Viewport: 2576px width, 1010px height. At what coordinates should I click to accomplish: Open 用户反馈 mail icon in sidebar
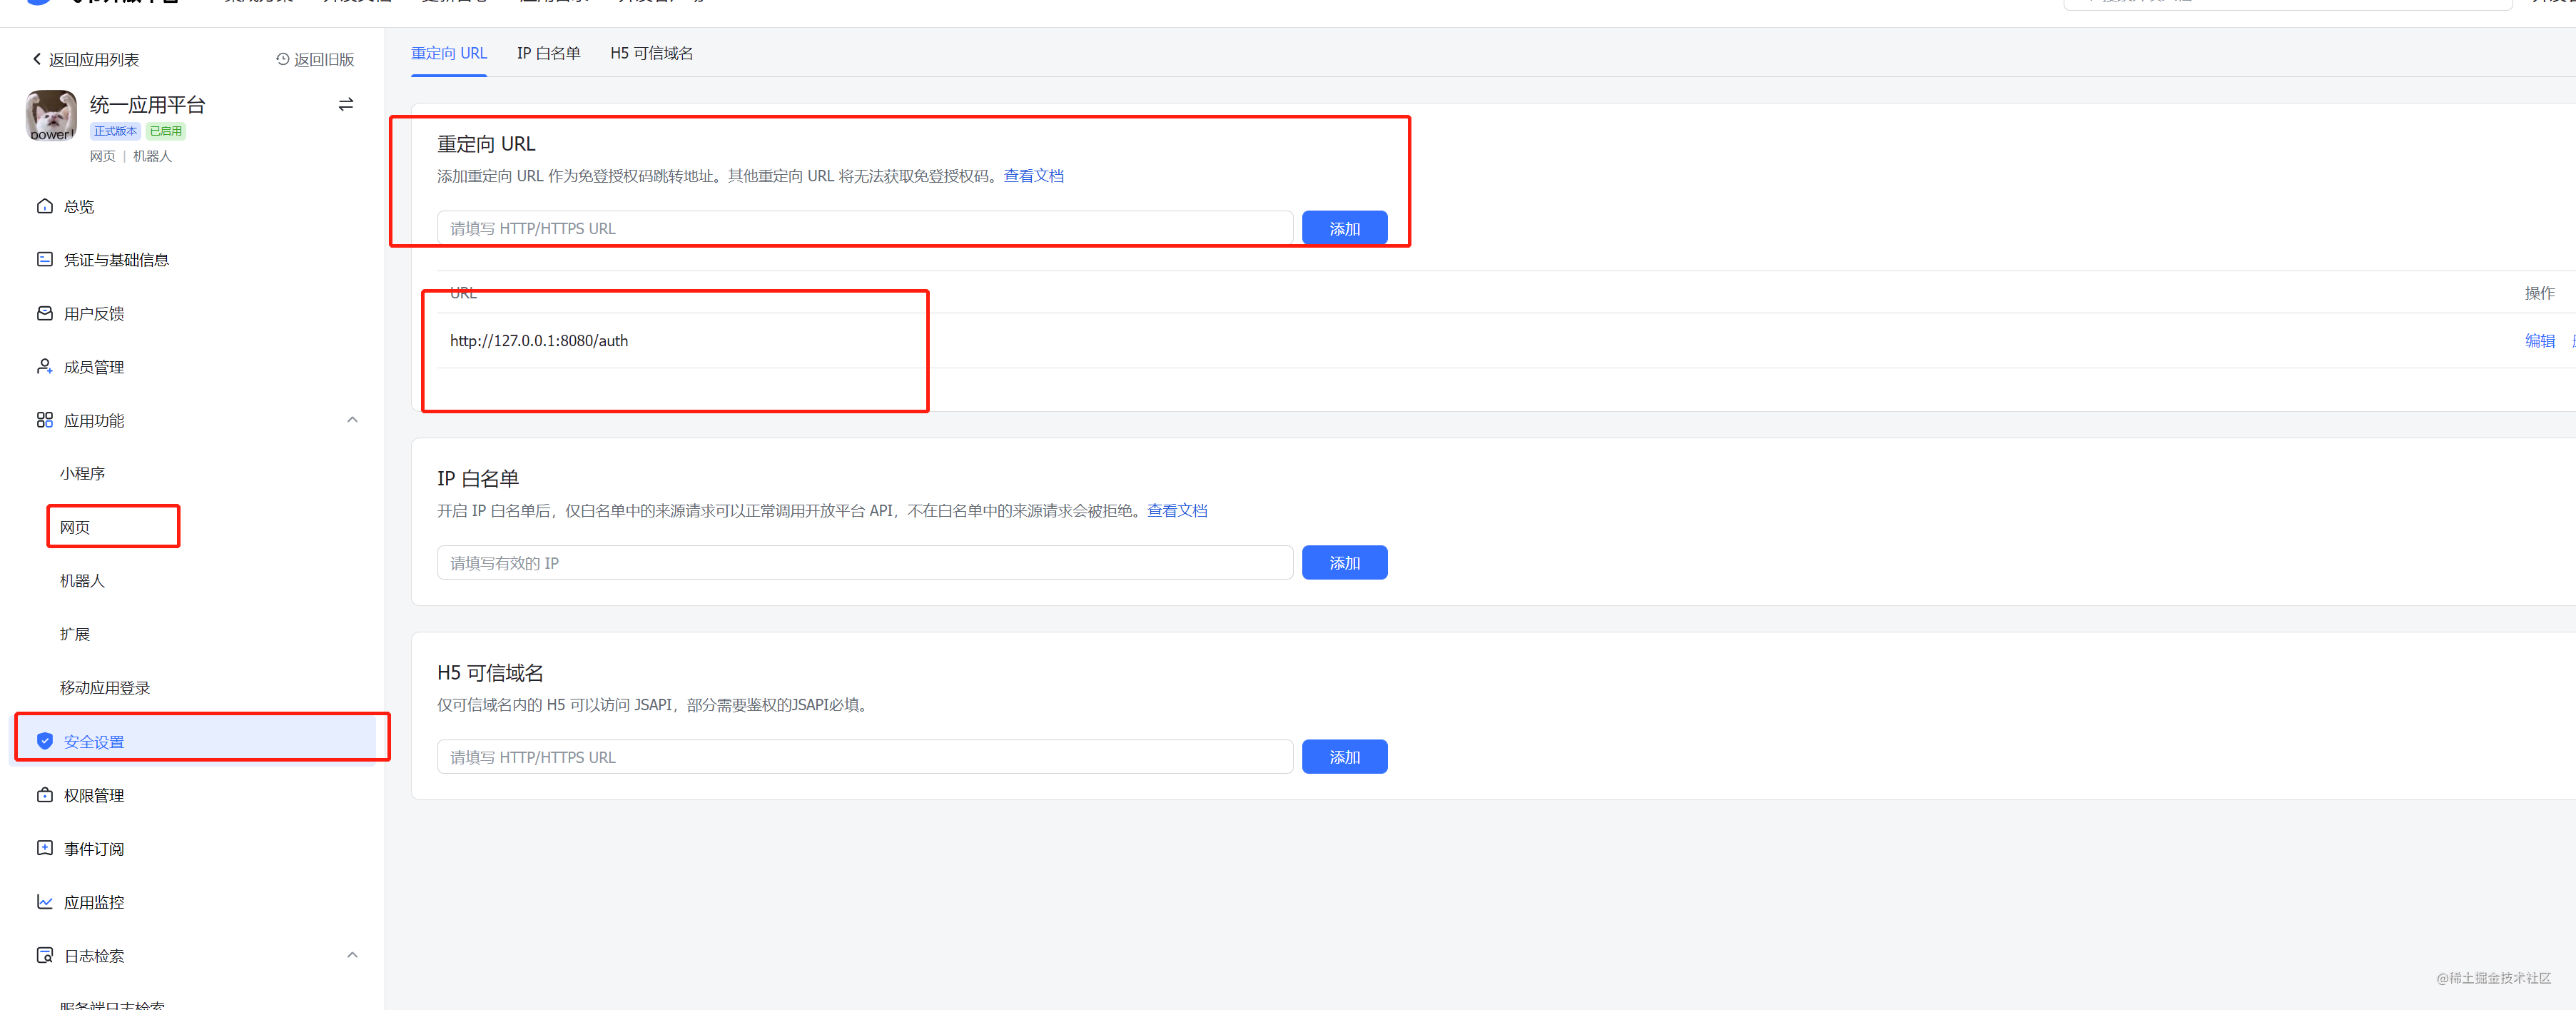click(x=44, y=313)
